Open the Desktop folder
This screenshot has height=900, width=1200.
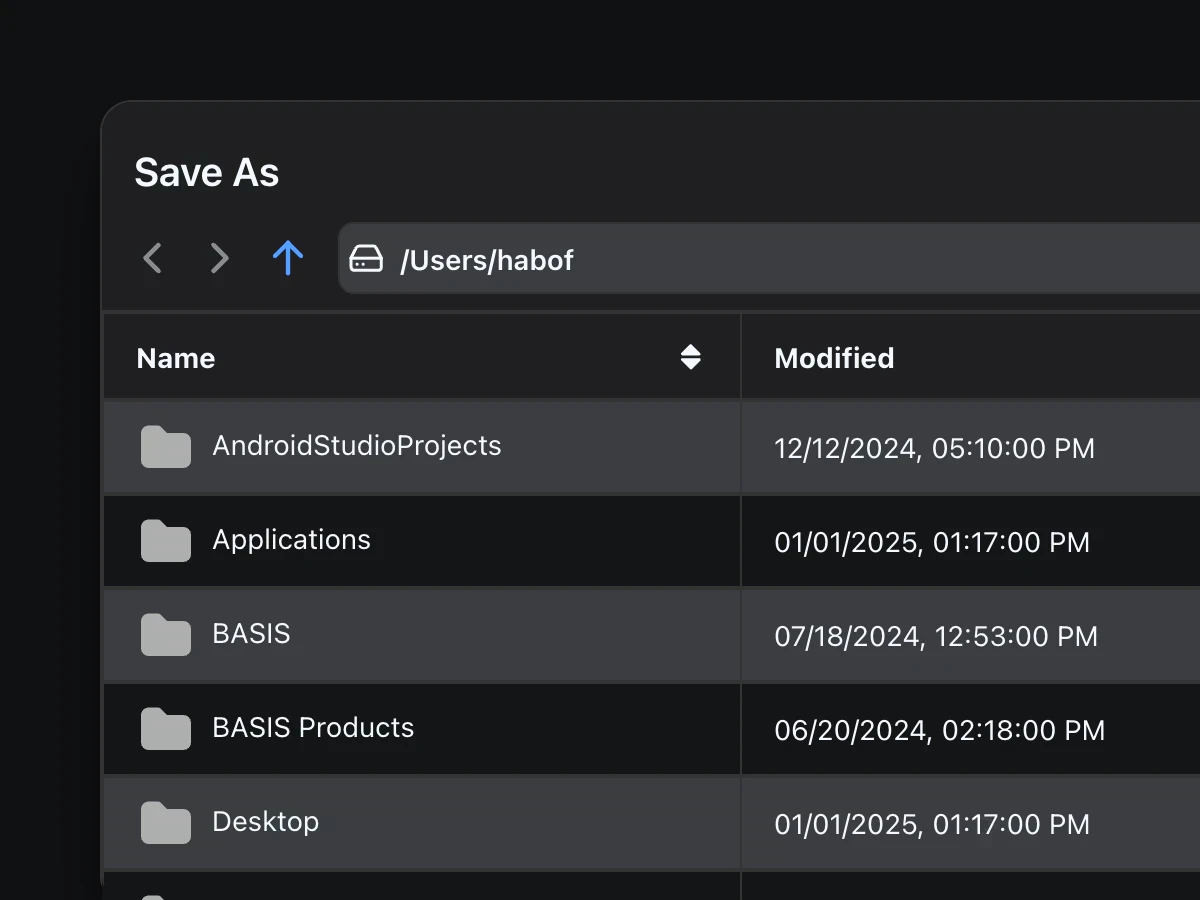pos(265,823)
